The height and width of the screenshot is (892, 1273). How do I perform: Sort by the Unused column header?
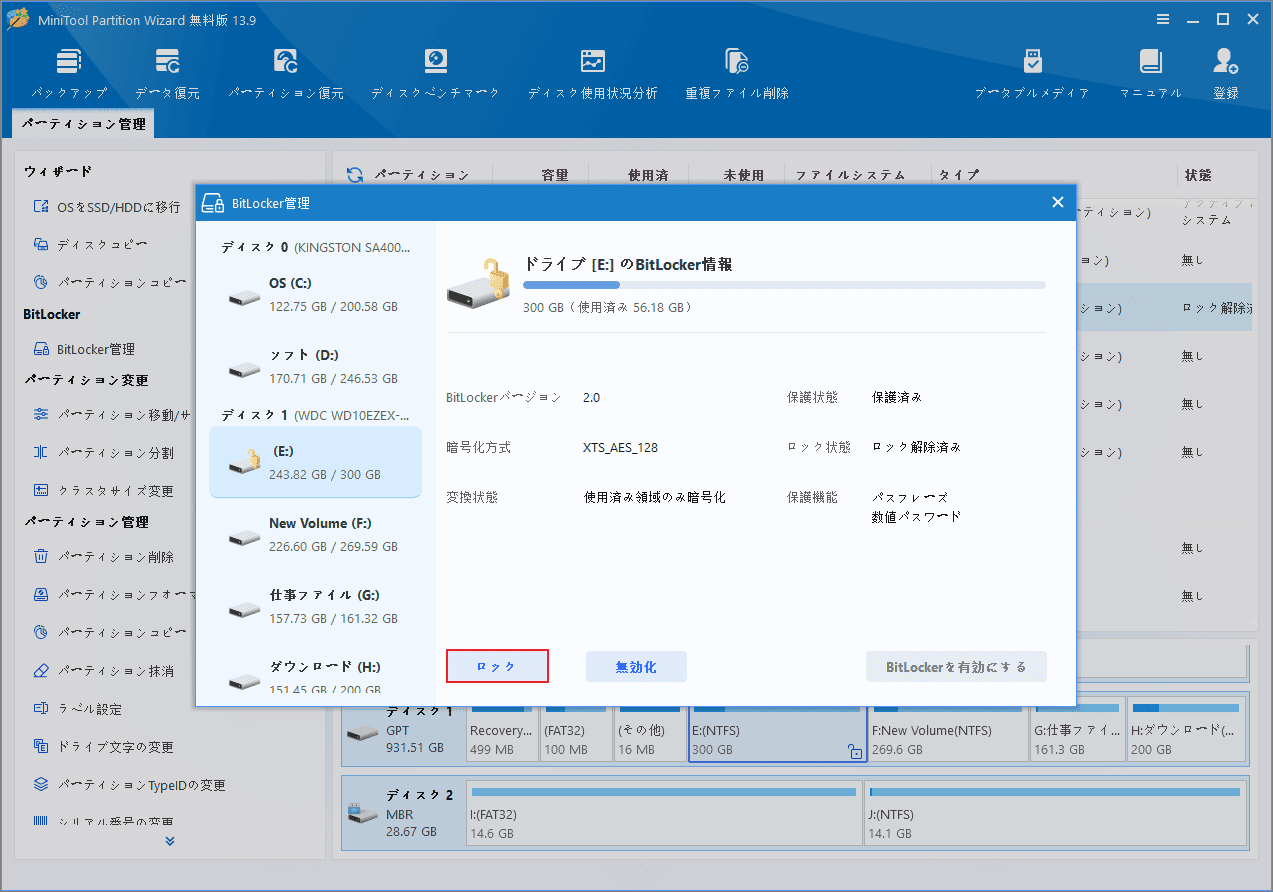(743, 175)
